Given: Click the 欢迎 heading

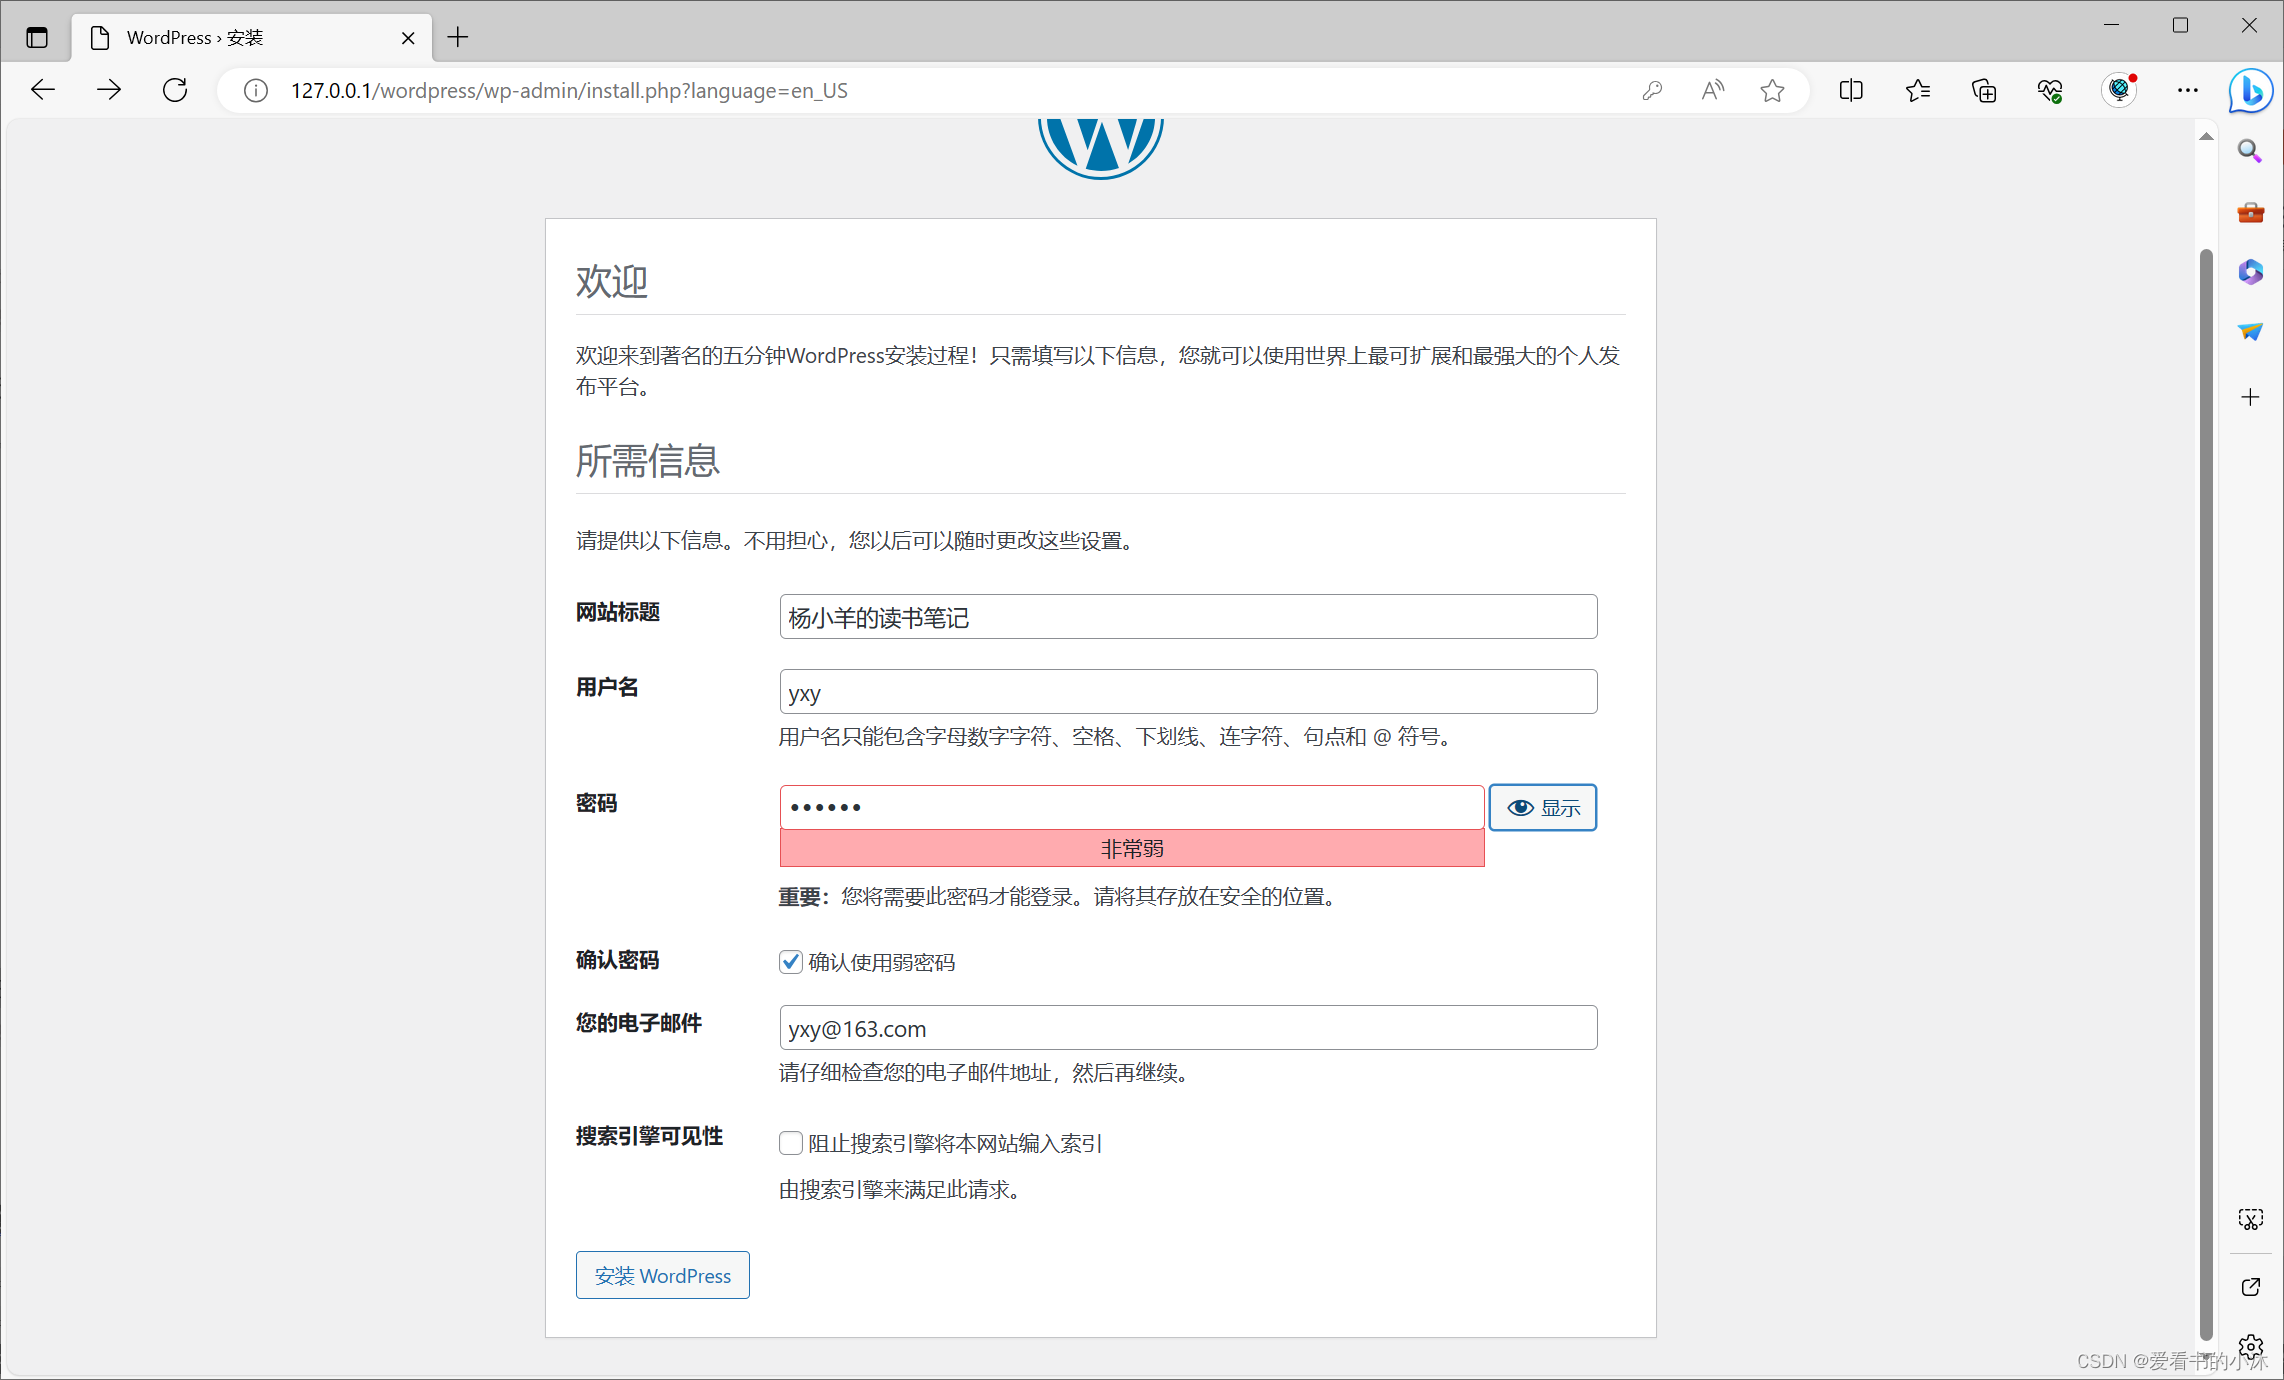Looking at the screenshot, I should 612,282.
